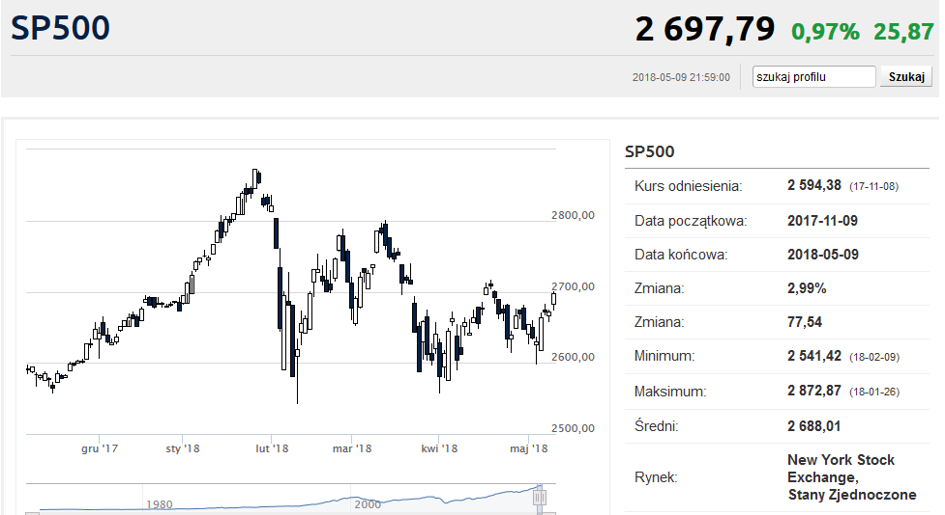Click the Średni value 2 688,01

tap(814, 426)
